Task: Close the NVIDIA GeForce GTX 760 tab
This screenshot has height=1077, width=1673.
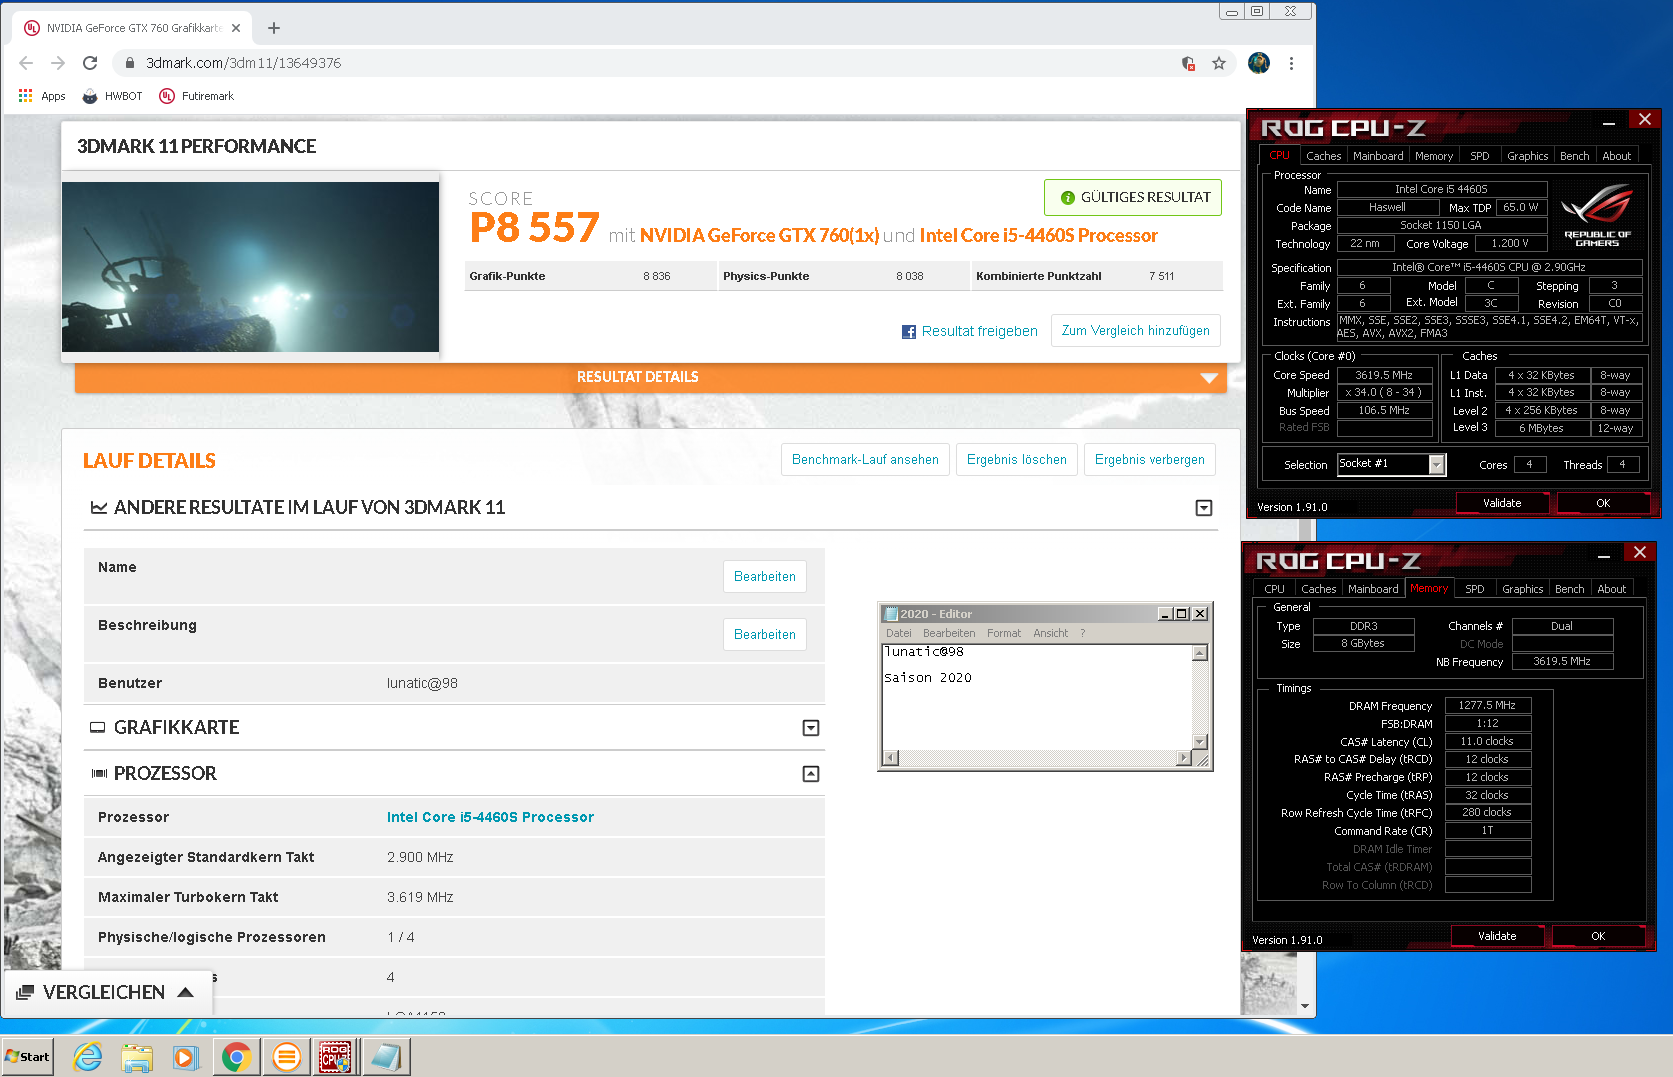Action: 236,28
